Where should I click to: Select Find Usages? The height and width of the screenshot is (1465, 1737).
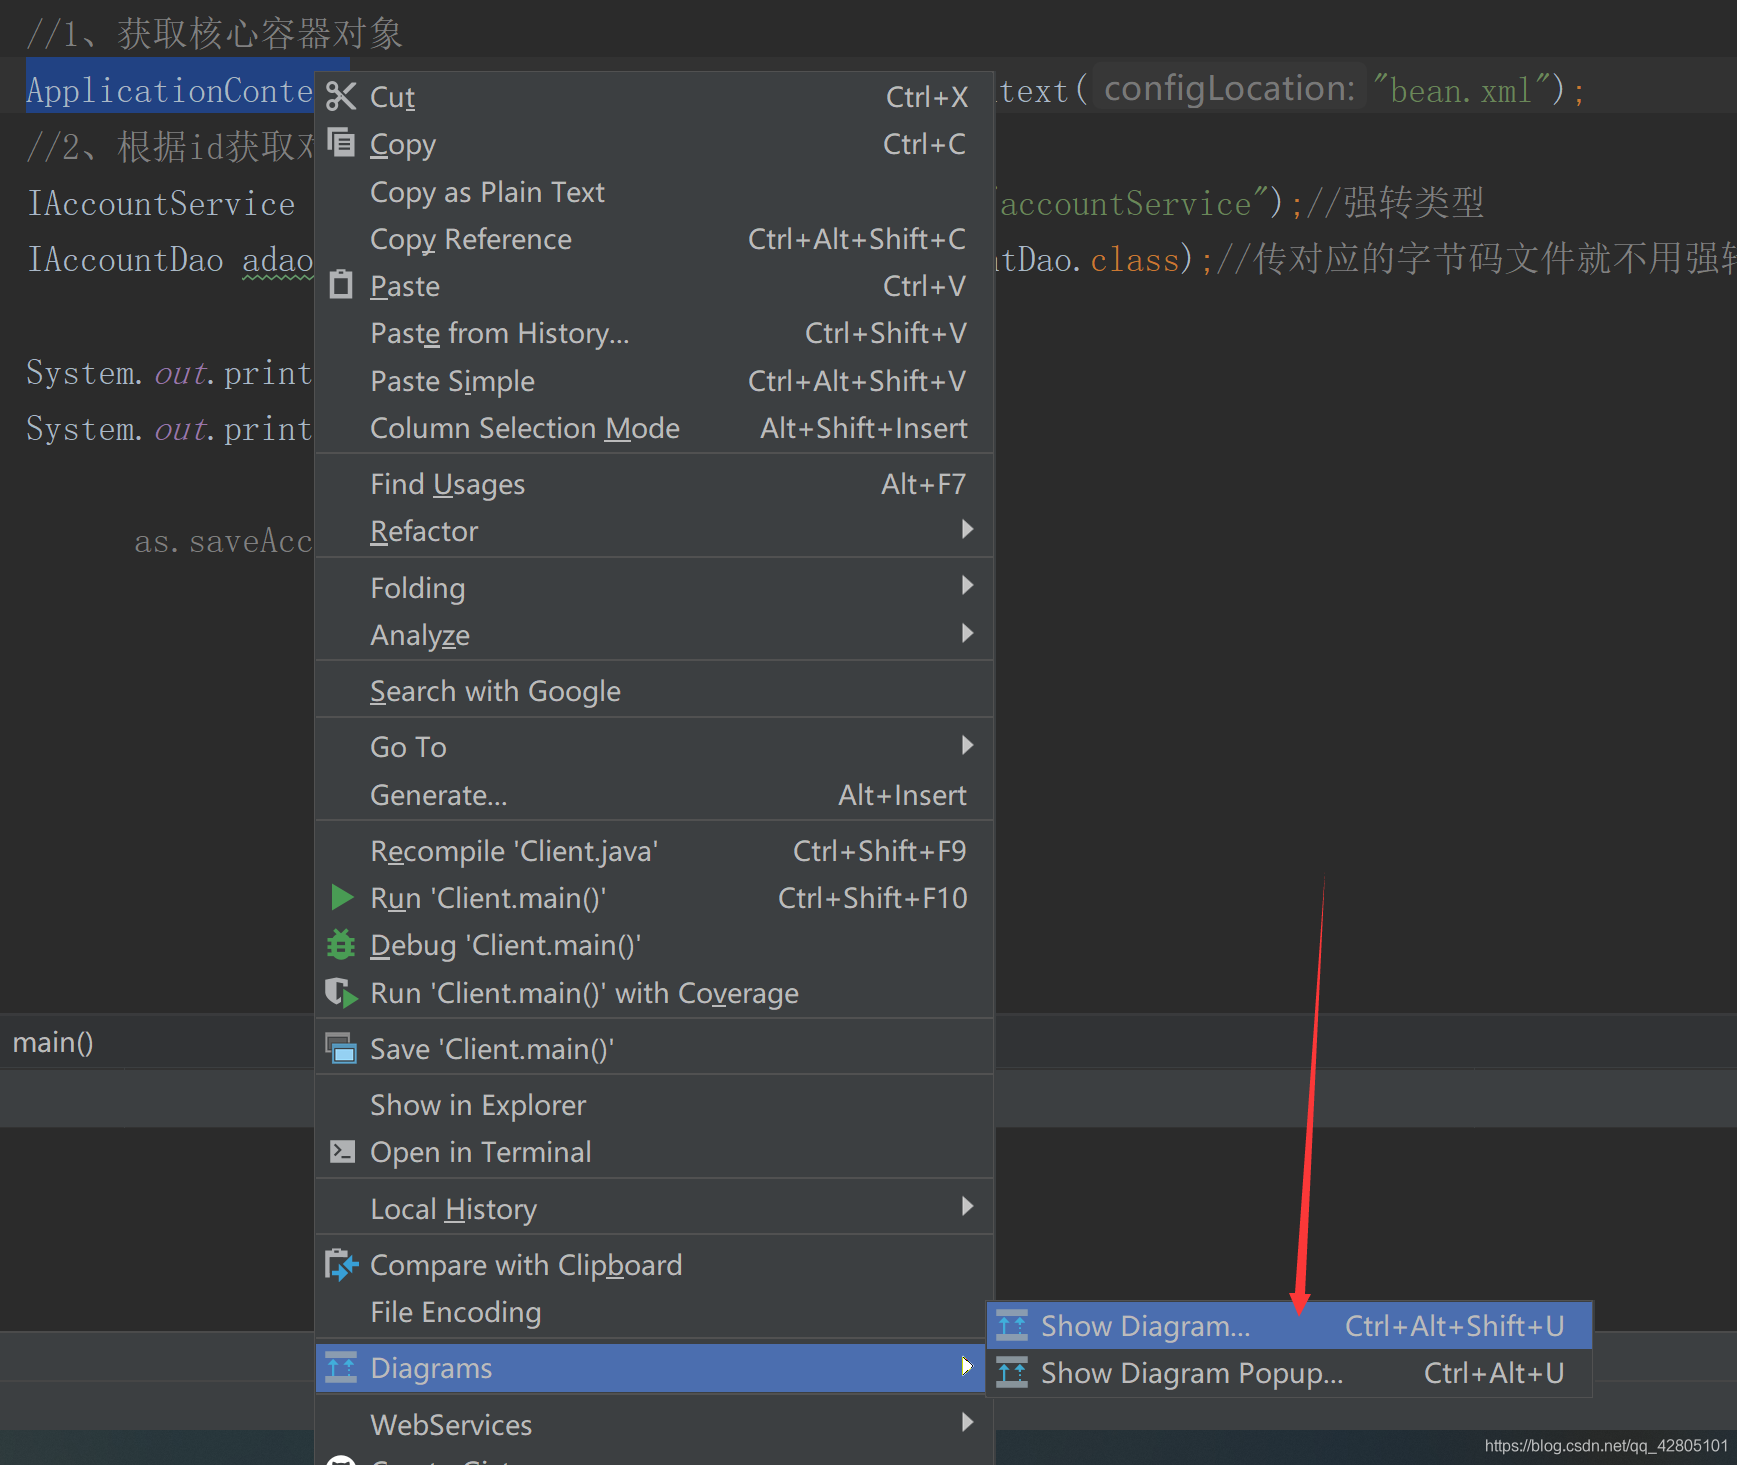654,484
